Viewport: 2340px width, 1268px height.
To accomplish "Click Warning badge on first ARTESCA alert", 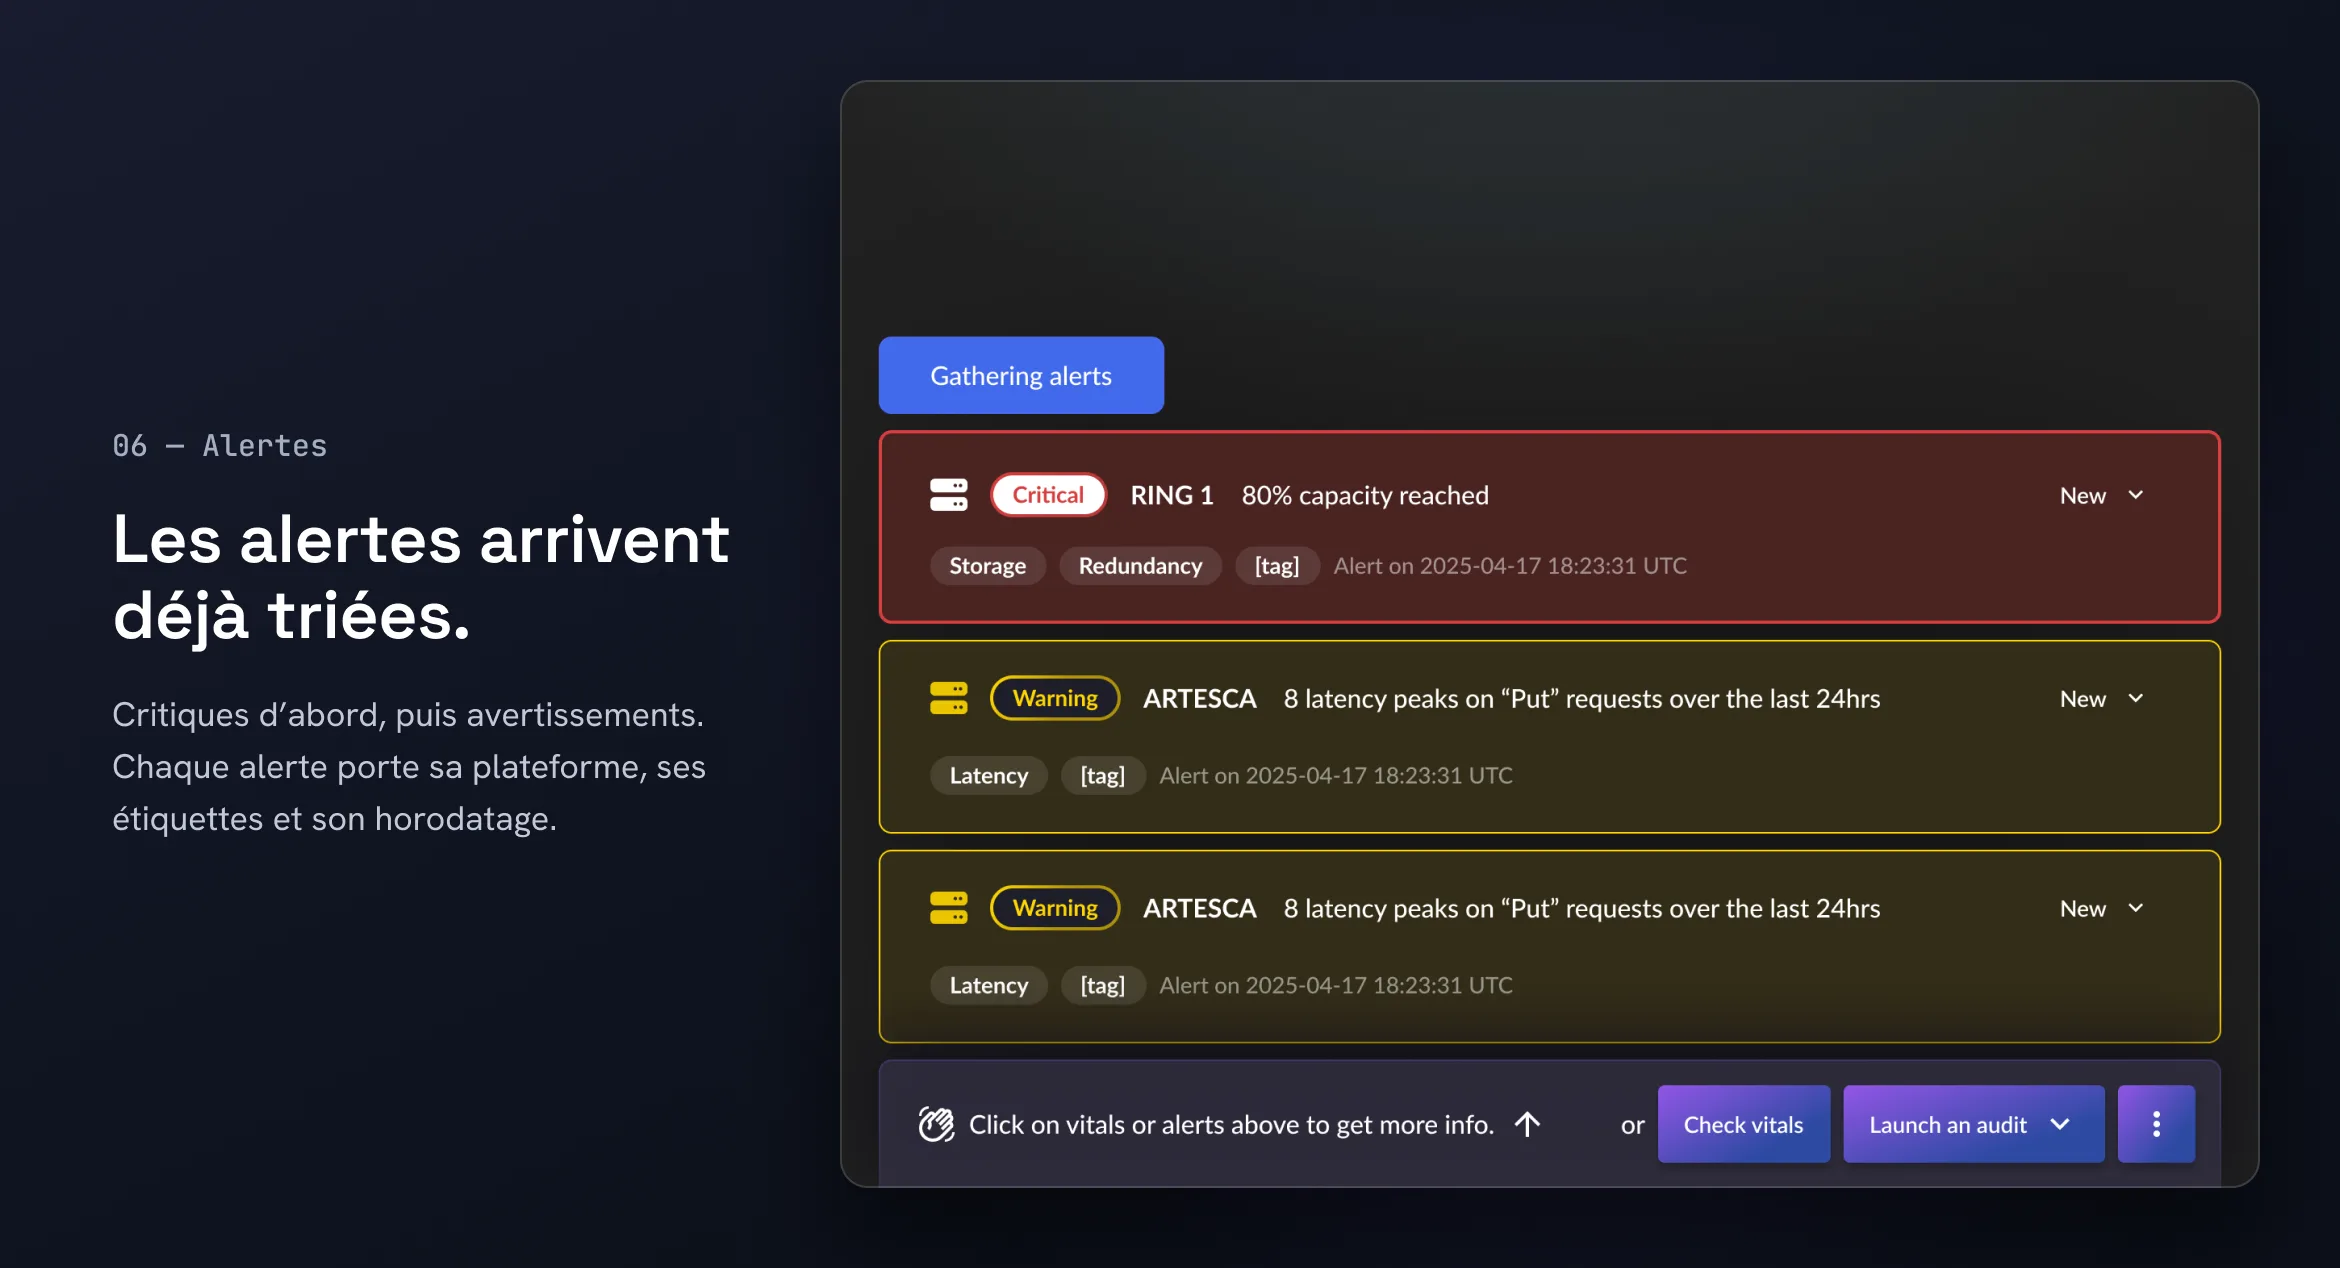I will pos(1055,698).
